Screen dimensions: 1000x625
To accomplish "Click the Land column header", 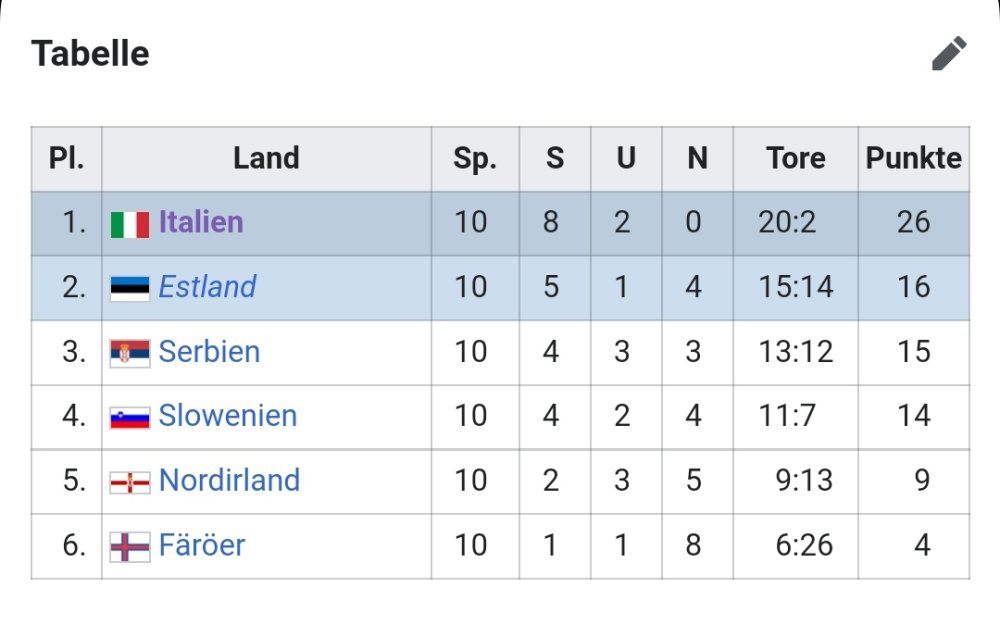I will coord(266,158).
